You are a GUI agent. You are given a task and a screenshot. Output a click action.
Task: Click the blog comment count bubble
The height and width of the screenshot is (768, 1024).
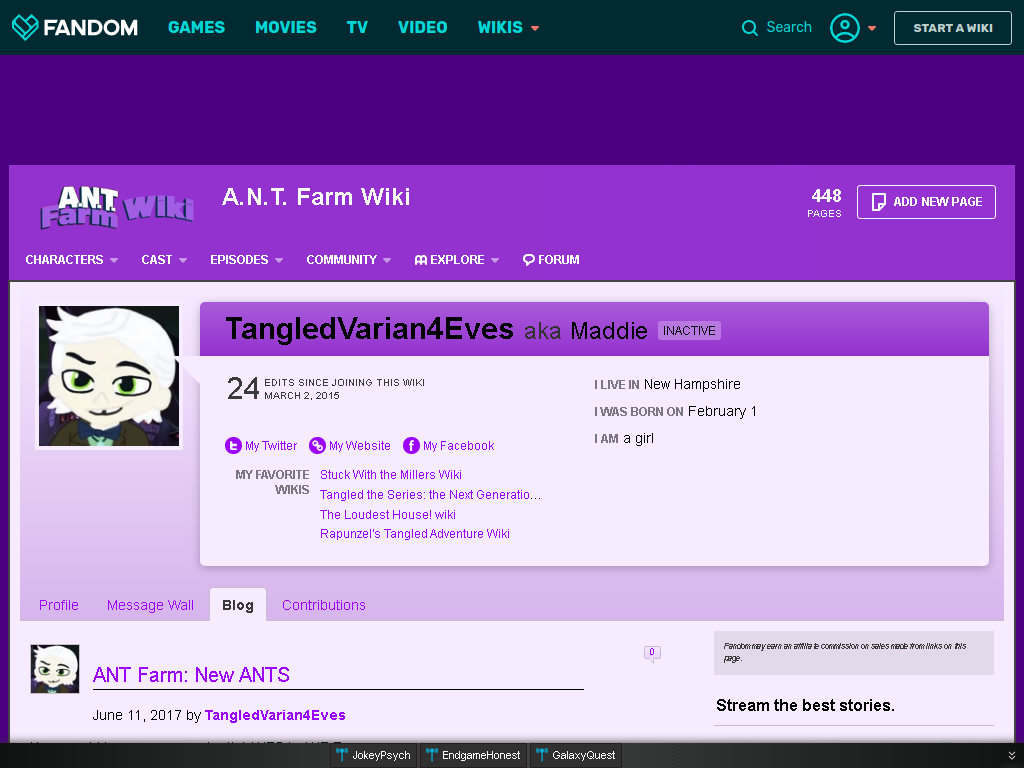[652, 654]
